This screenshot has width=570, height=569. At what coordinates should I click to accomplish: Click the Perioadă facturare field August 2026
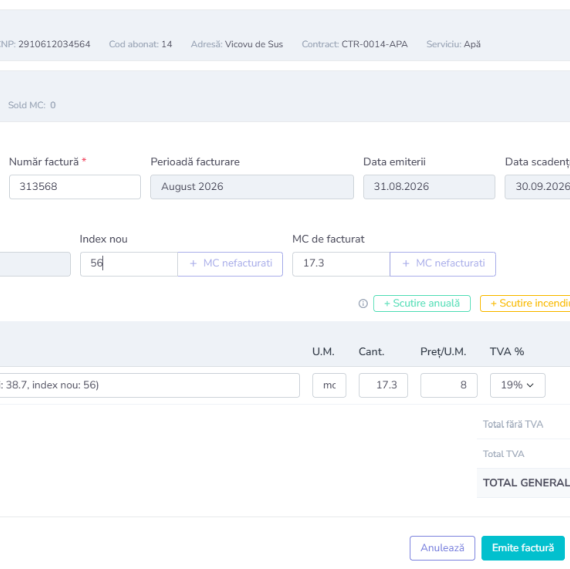(x=252, y=187)
